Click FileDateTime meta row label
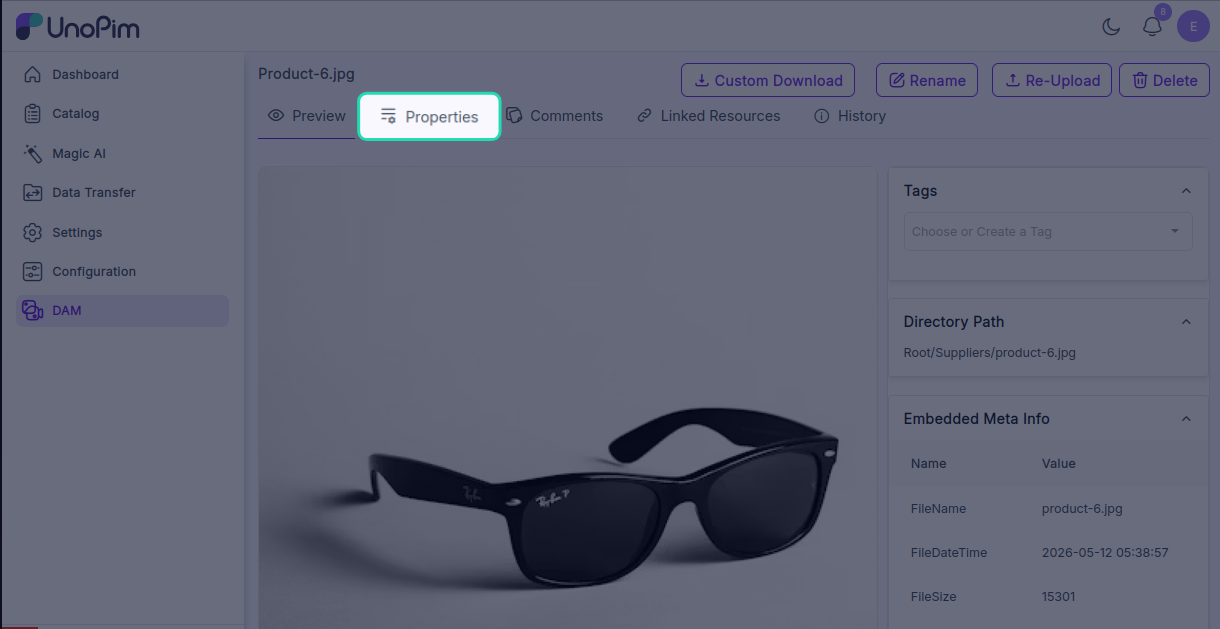The image size is (1220, 629). tap(949, 553)
